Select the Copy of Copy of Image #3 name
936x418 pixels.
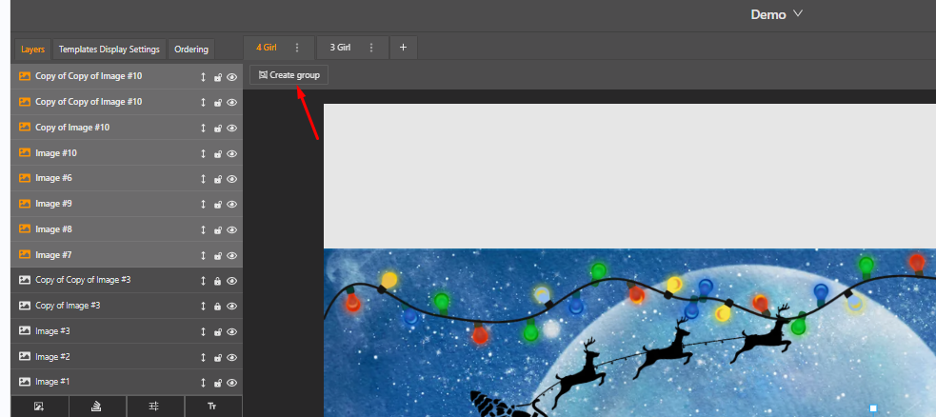pos(83,279)
